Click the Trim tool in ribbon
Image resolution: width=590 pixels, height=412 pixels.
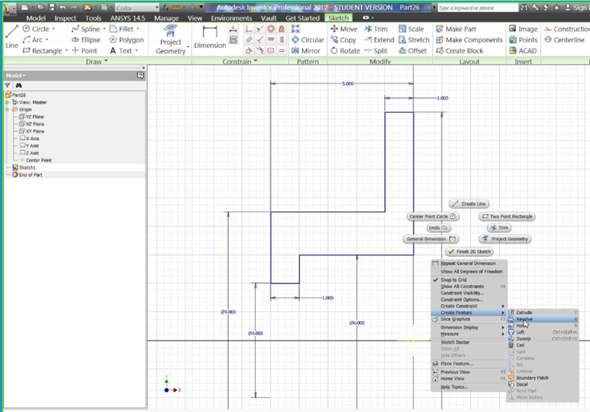[x=376, y=29]
